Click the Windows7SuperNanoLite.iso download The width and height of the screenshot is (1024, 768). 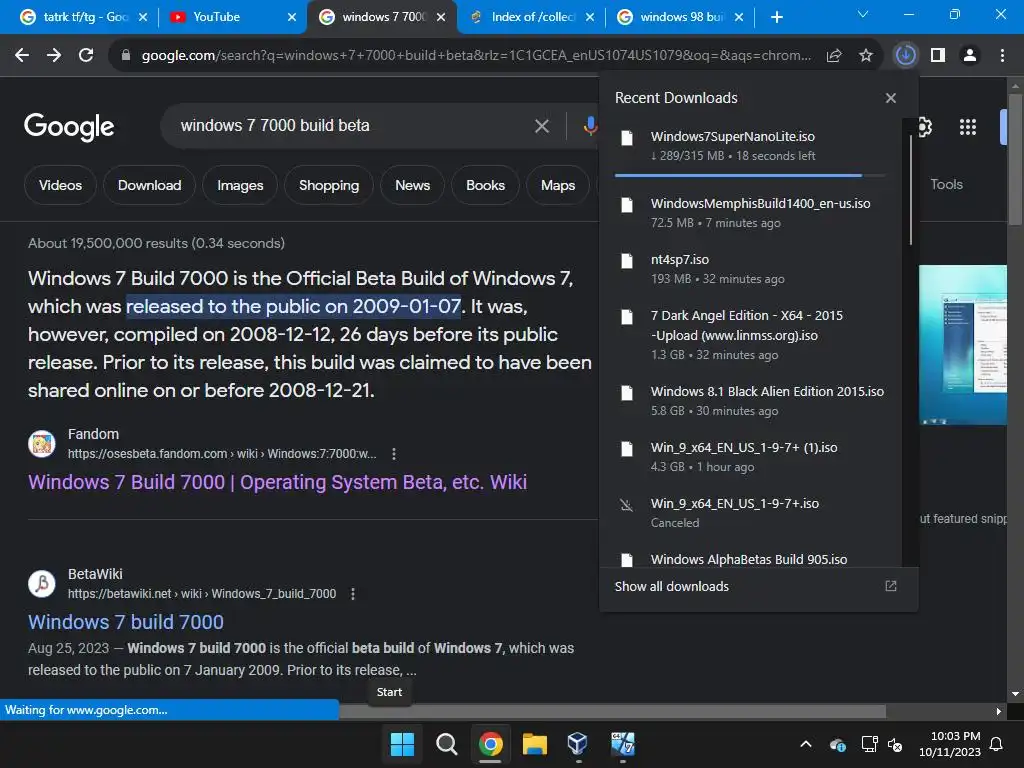(x=750, y=146)
